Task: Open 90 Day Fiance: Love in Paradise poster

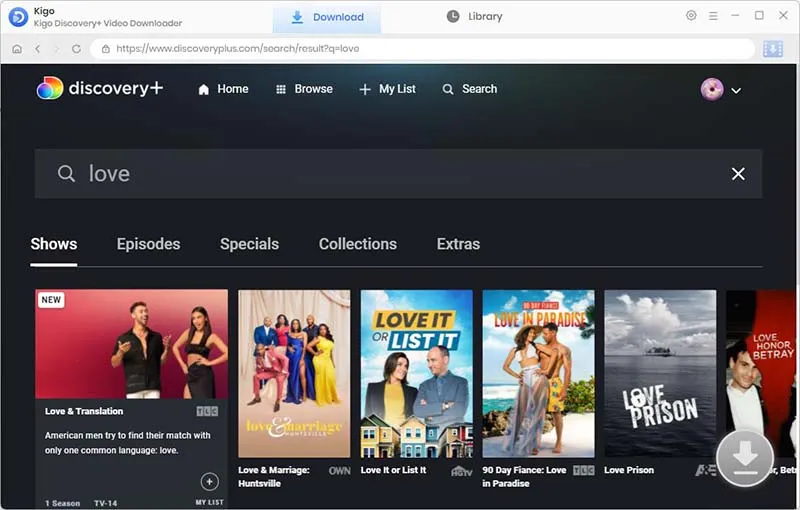Action: click(x=538, y=374)
